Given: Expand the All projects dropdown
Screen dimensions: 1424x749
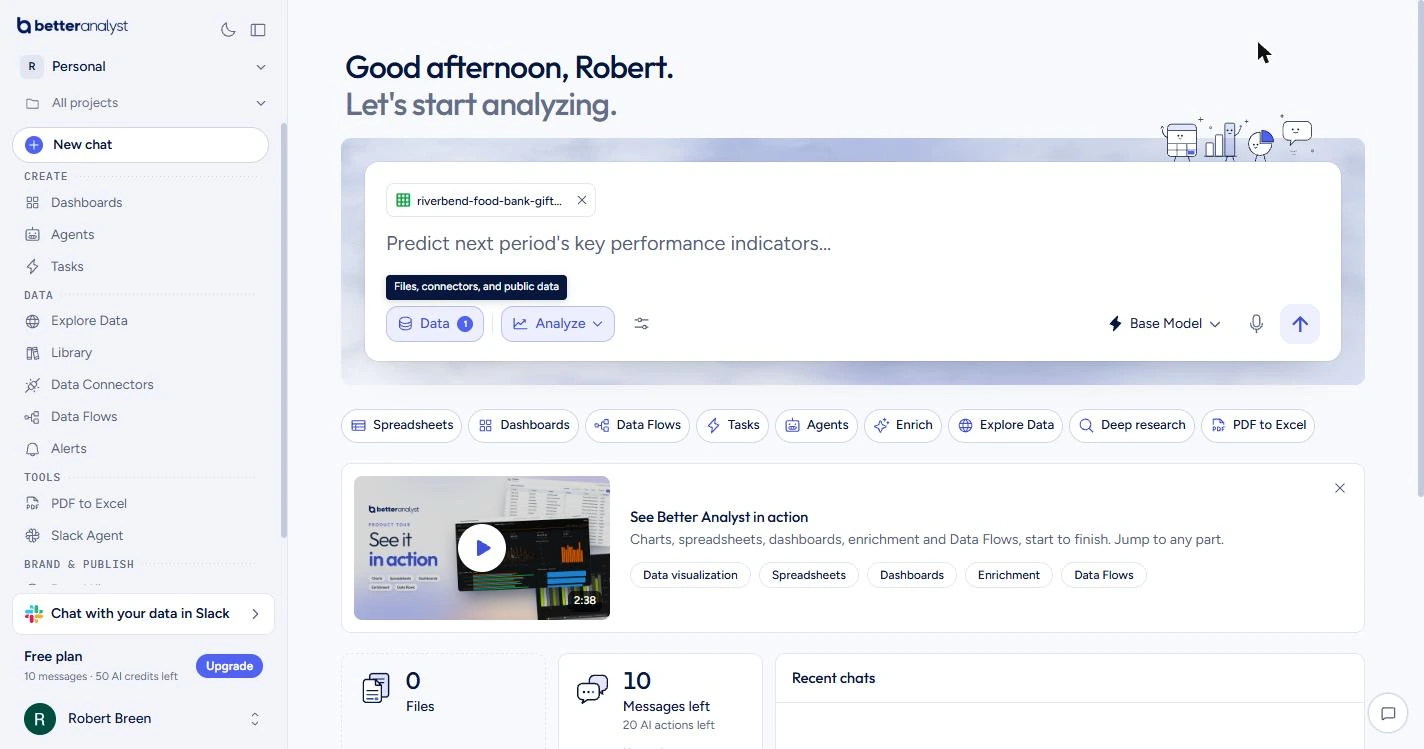Looking at the screenshot, I should coord(143,102).
